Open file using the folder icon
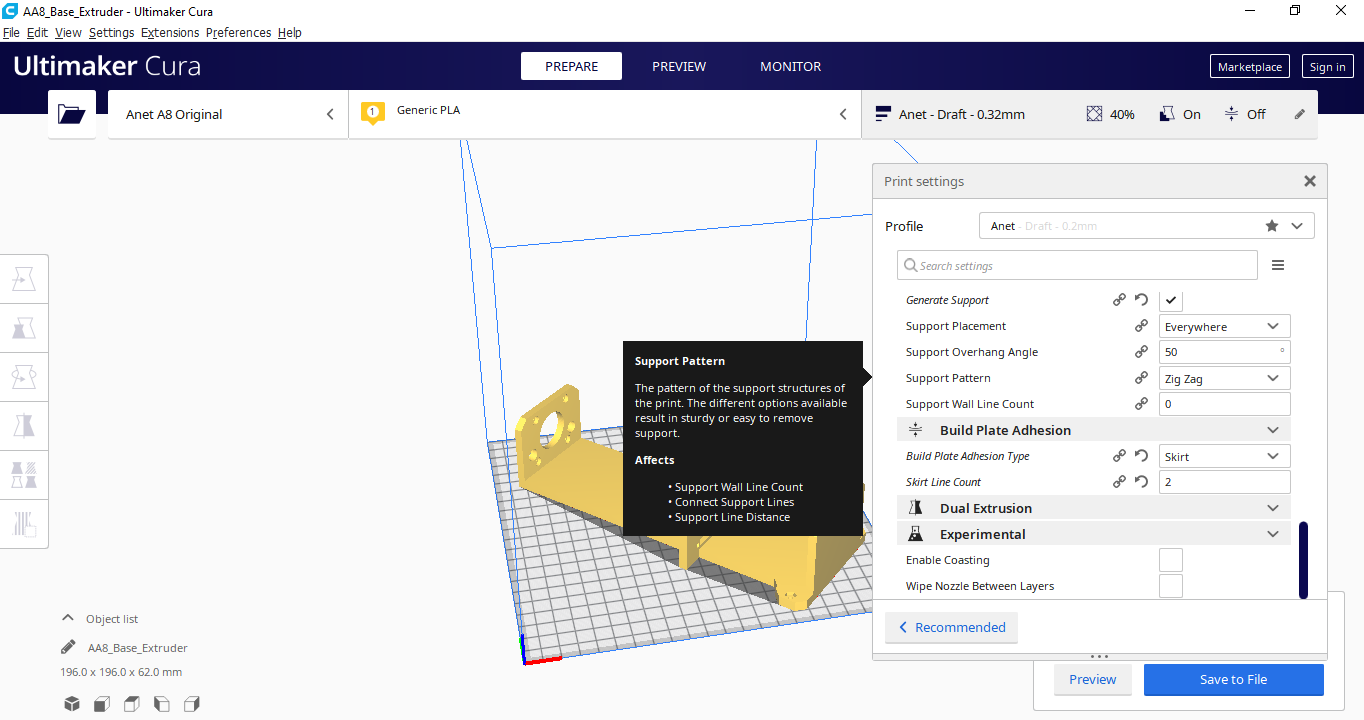Screen dimensions: 1364x720 click(72, 114)
